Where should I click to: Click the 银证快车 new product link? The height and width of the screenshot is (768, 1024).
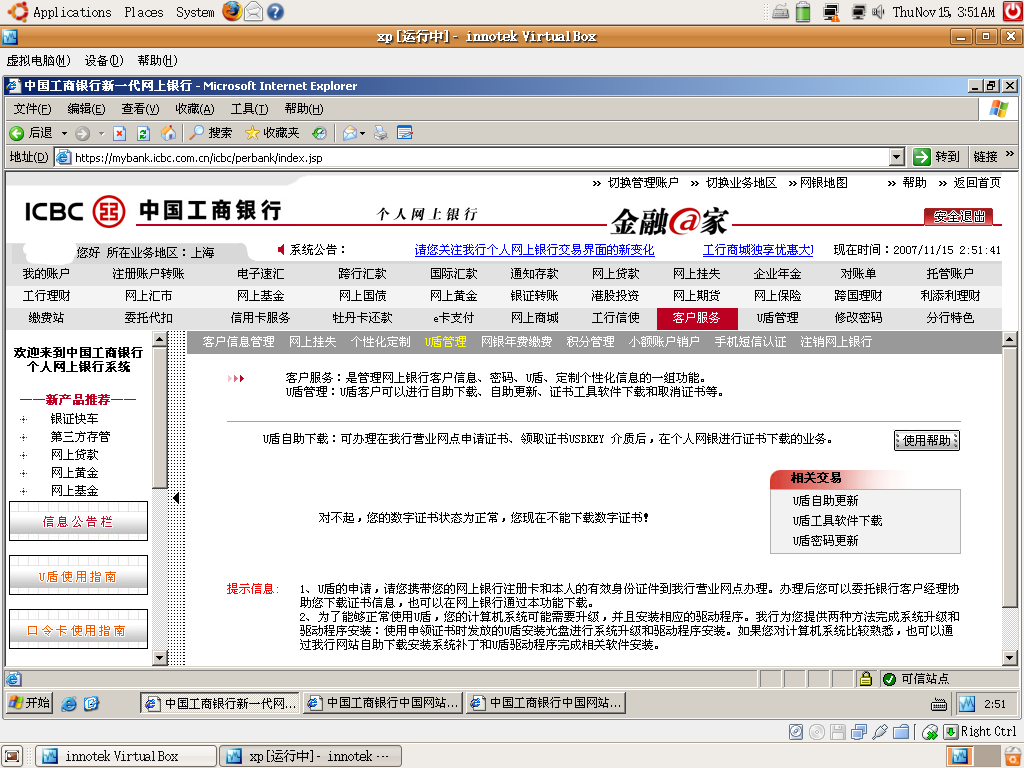[x=74, y=419]
